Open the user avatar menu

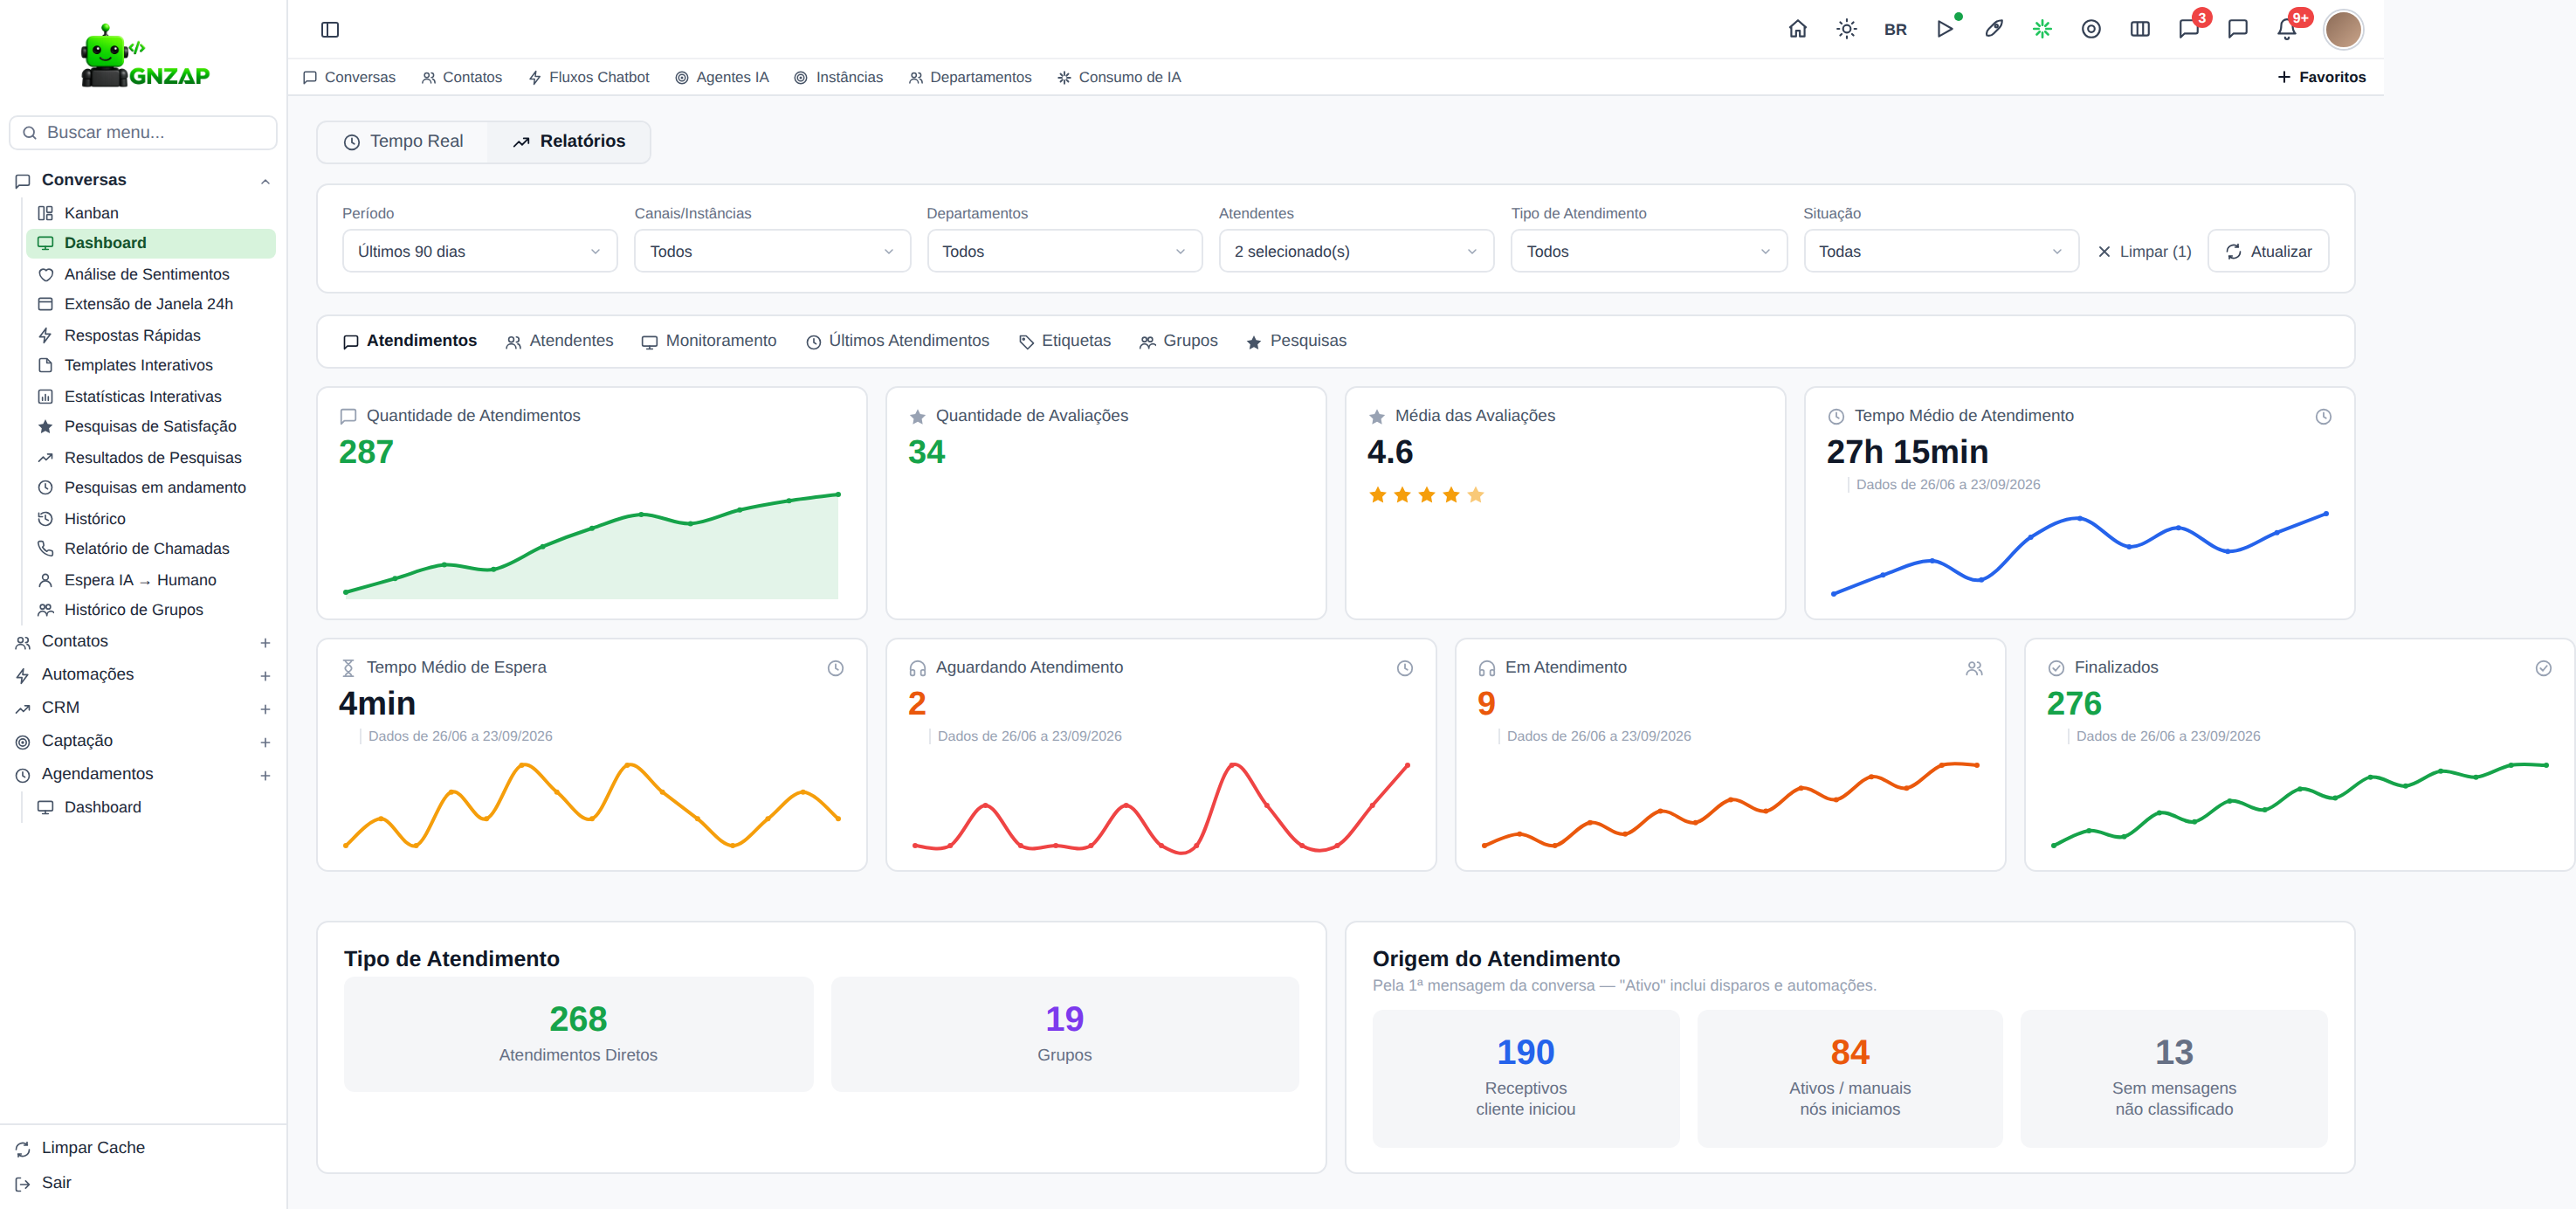2343,30
